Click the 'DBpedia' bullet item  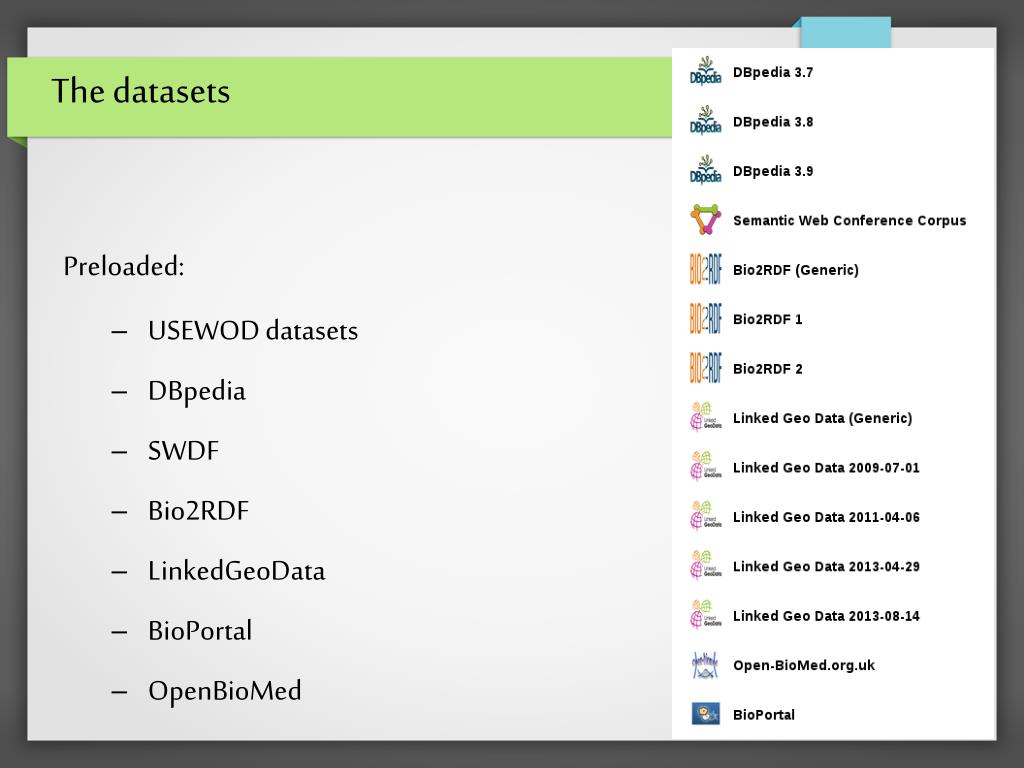point(197,391)
